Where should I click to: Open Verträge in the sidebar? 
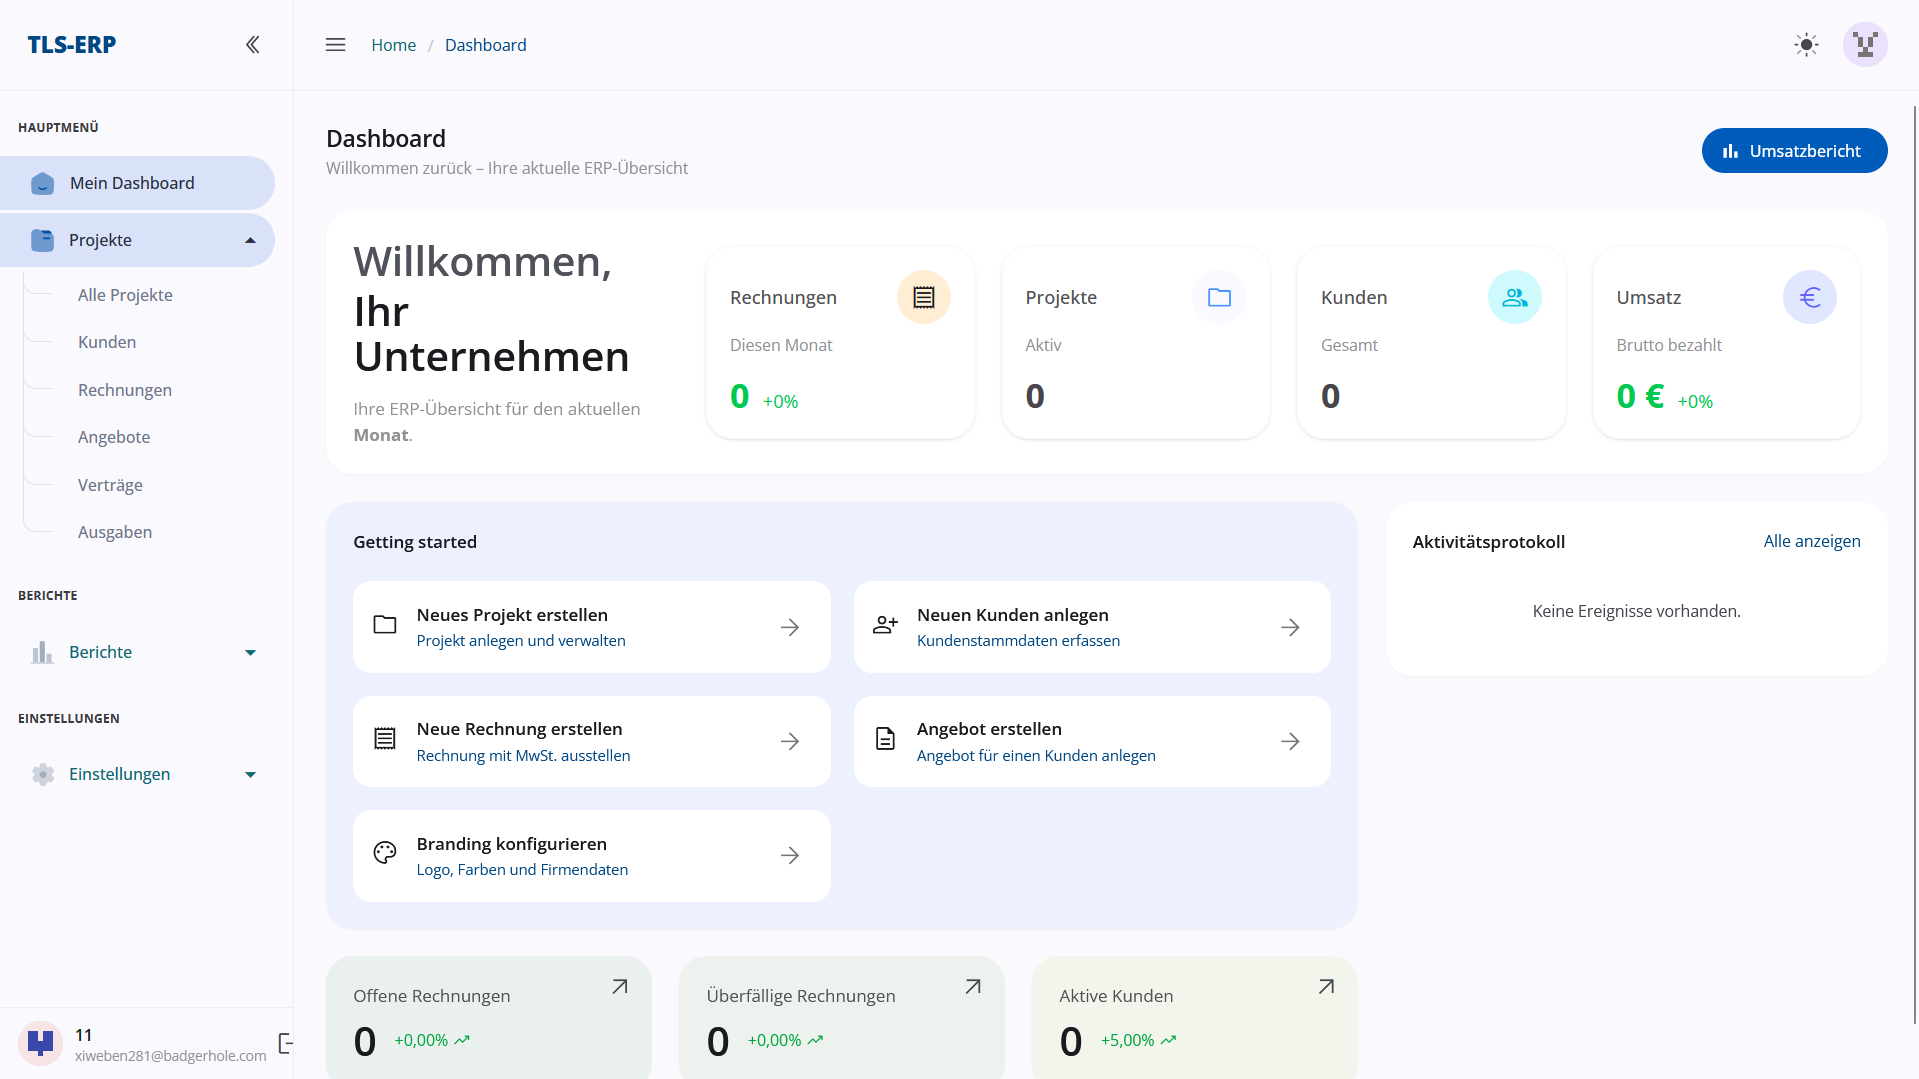110,485
